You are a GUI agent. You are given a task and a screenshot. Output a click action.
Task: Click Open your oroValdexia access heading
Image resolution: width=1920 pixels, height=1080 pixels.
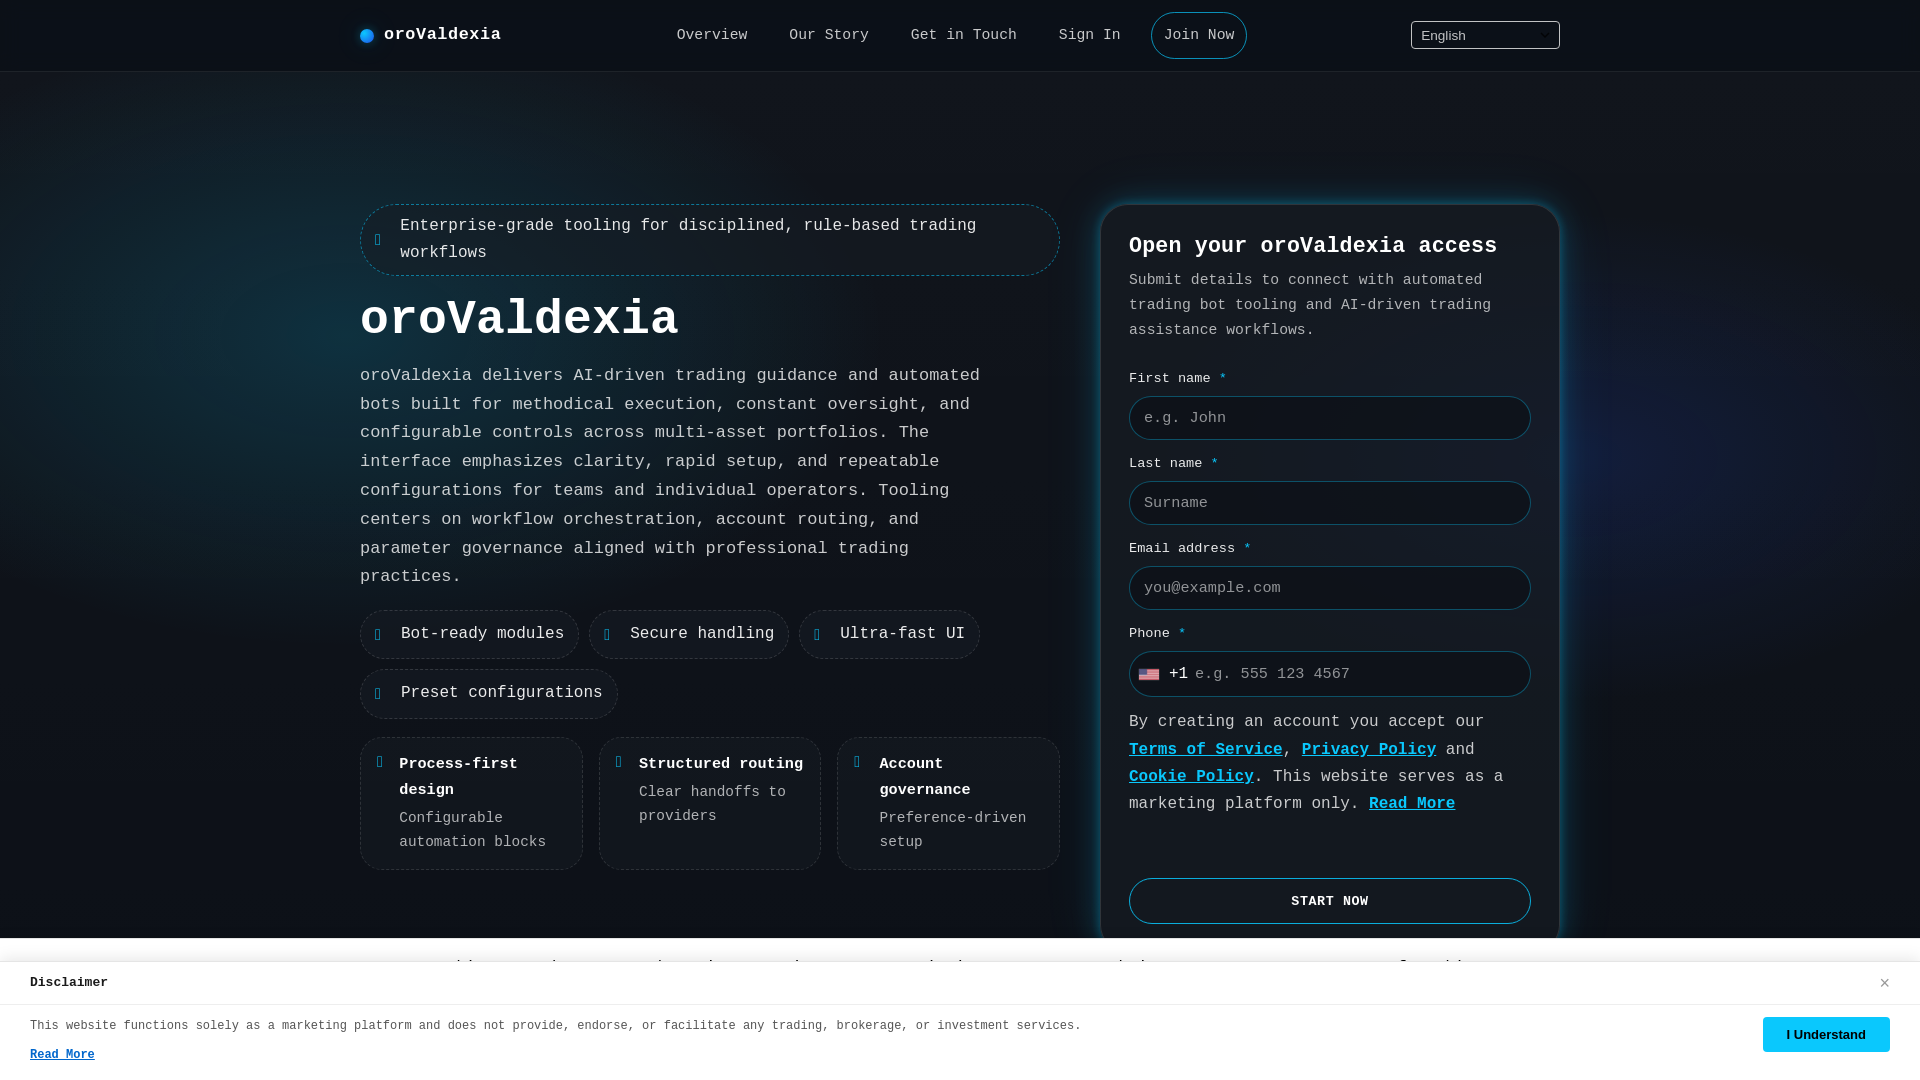[x=1313, y=246]
